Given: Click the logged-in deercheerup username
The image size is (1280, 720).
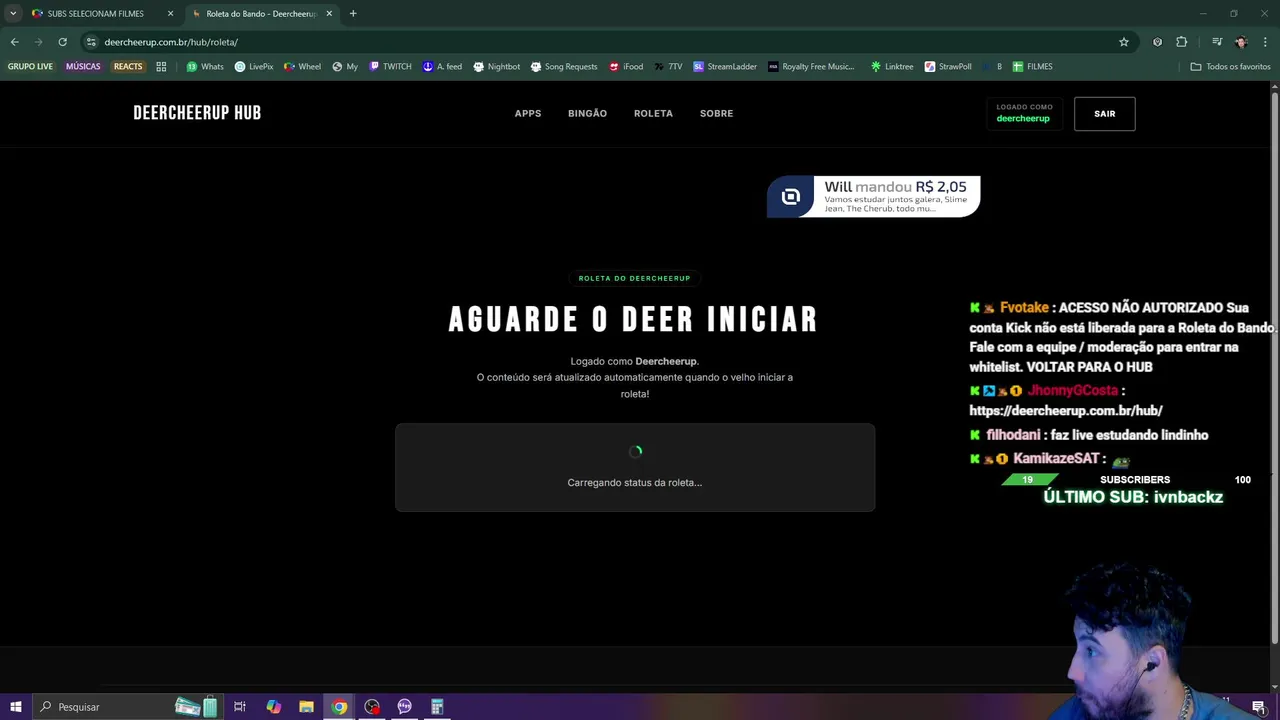Looking at the screenshot, I should 1023,118.
